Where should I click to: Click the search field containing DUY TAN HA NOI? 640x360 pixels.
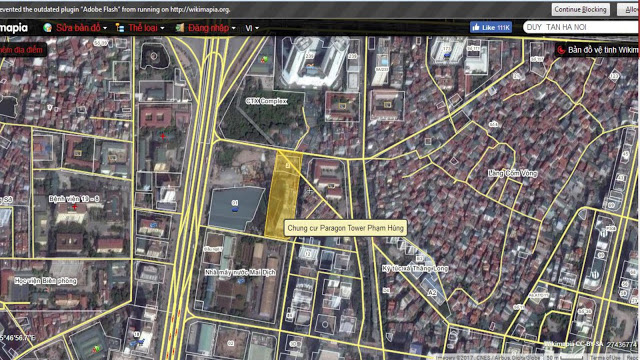[x=581, y=27]
